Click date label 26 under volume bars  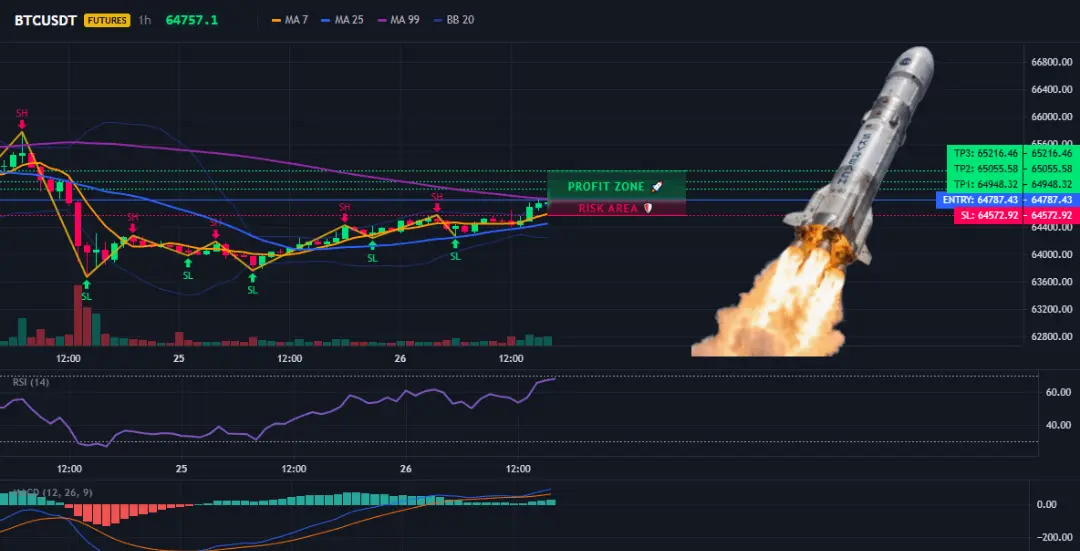[x=400, y=359]
